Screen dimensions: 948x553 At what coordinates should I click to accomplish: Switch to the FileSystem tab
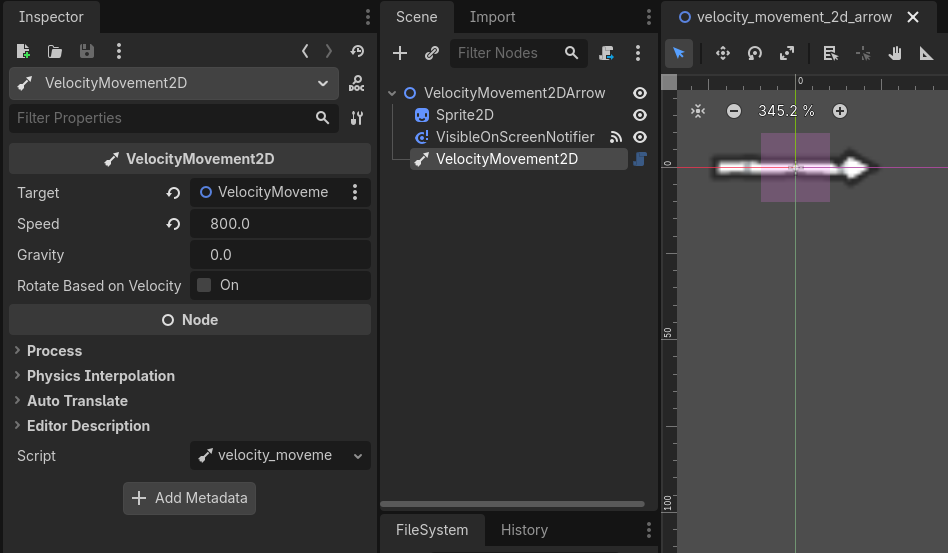(x=432, y=530)
